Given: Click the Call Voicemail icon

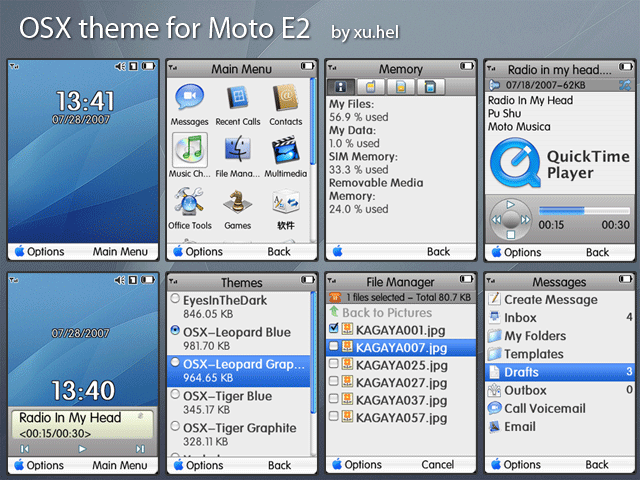Looking at the screenshot, I should coord(494,408).
